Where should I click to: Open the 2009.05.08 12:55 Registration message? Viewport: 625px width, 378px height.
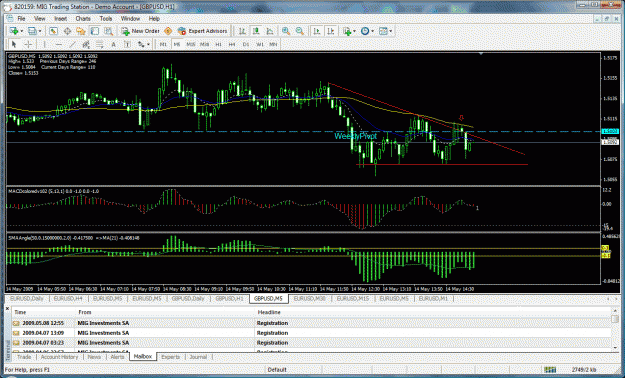(311, 323)
